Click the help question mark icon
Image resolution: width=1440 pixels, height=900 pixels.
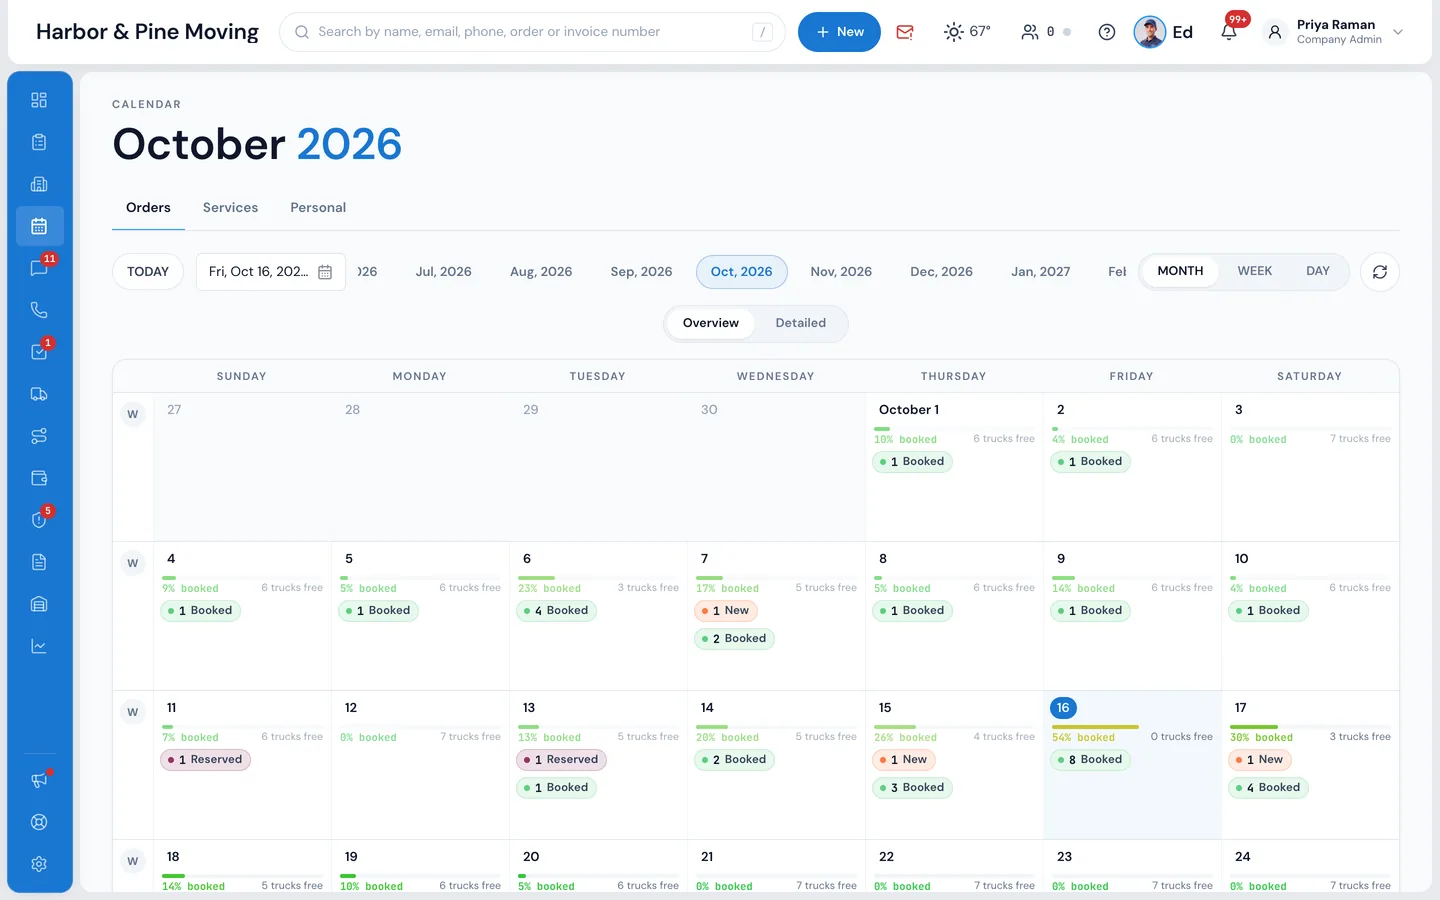(x=1107, y=32)
